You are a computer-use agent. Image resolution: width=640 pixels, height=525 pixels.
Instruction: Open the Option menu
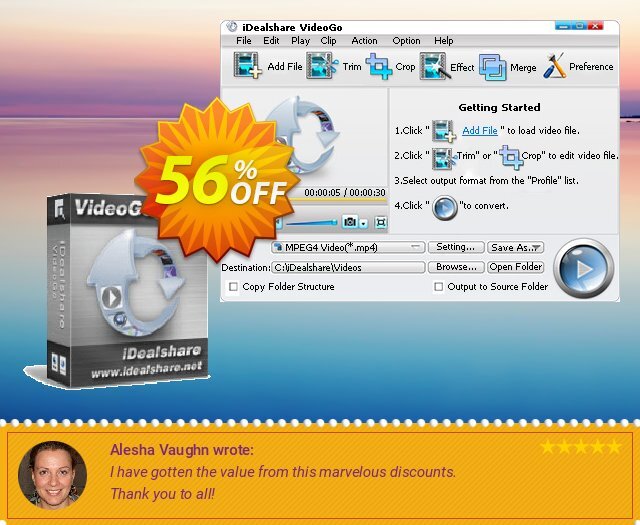pyautogui.click(x=406, y=41)
